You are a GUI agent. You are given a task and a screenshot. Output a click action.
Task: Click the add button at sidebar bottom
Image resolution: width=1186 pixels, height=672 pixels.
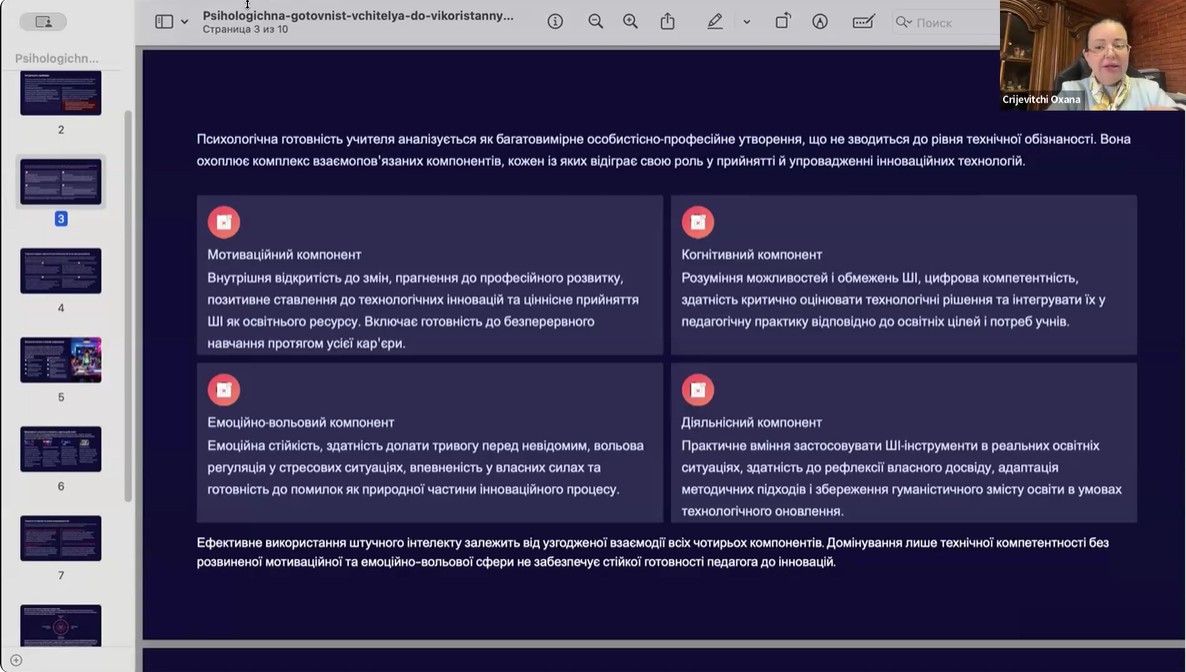point(16,660)
